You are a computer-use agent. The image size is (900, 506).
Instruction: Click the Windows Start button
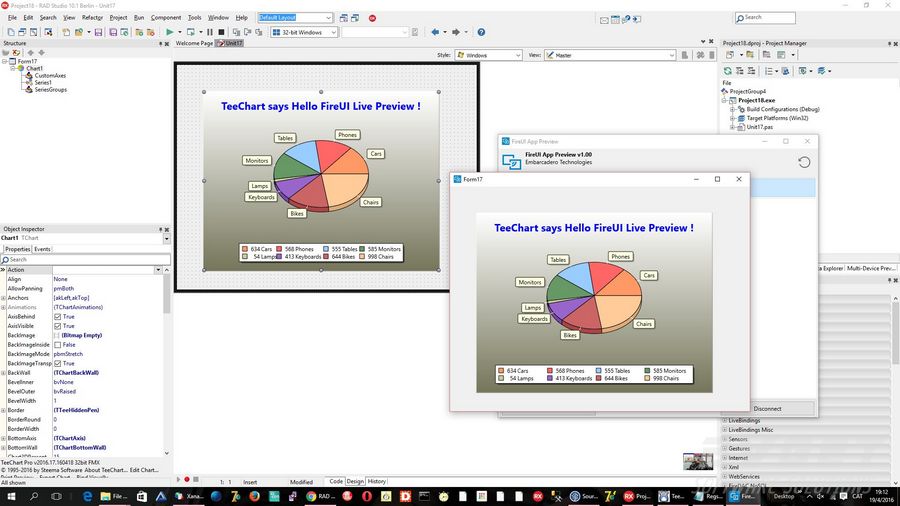[x=10, y=496]
